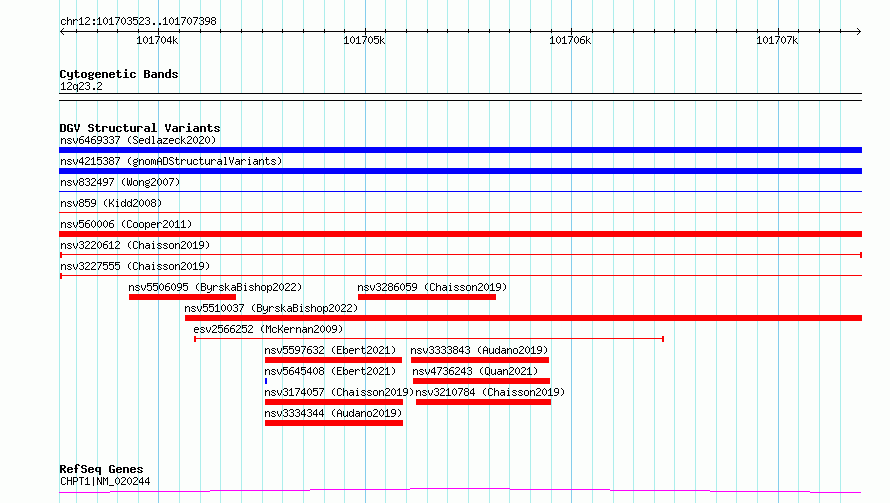Open variant nsv3210784 (Chaisson2019) label

coord(490,392)
